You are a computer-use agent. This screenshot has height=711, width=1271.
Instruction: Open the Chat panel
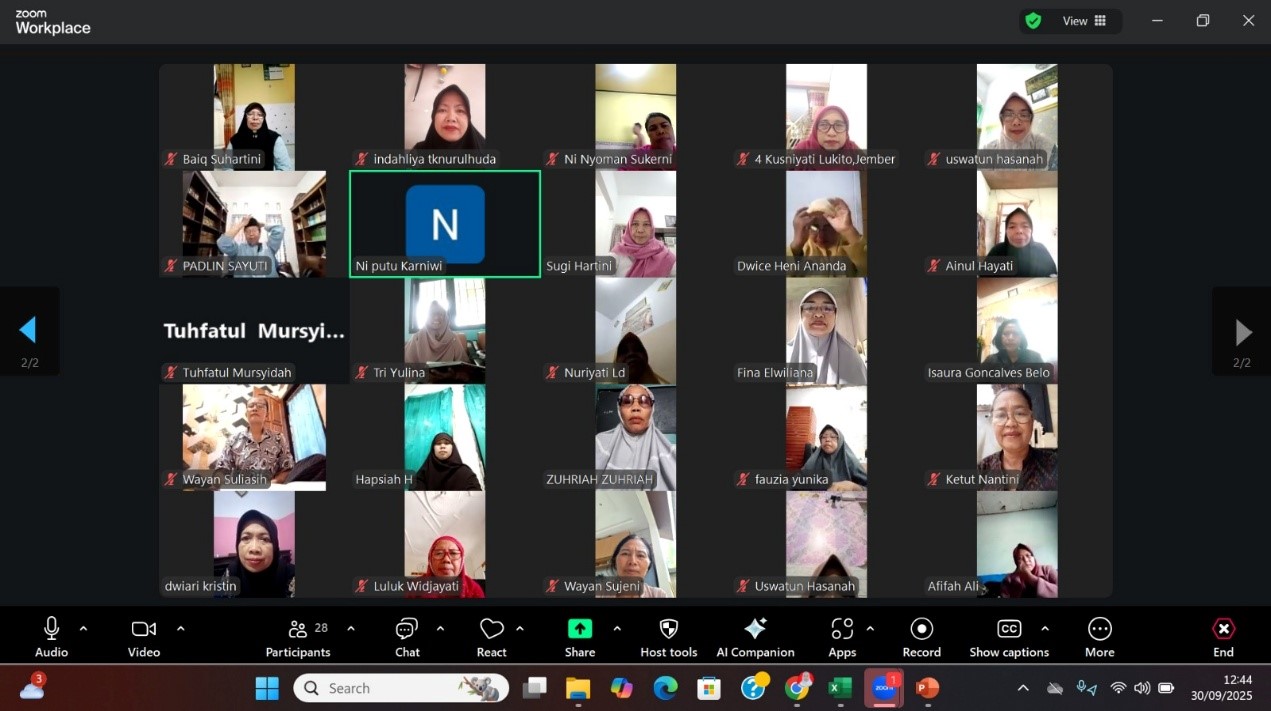tap(407, 637)
